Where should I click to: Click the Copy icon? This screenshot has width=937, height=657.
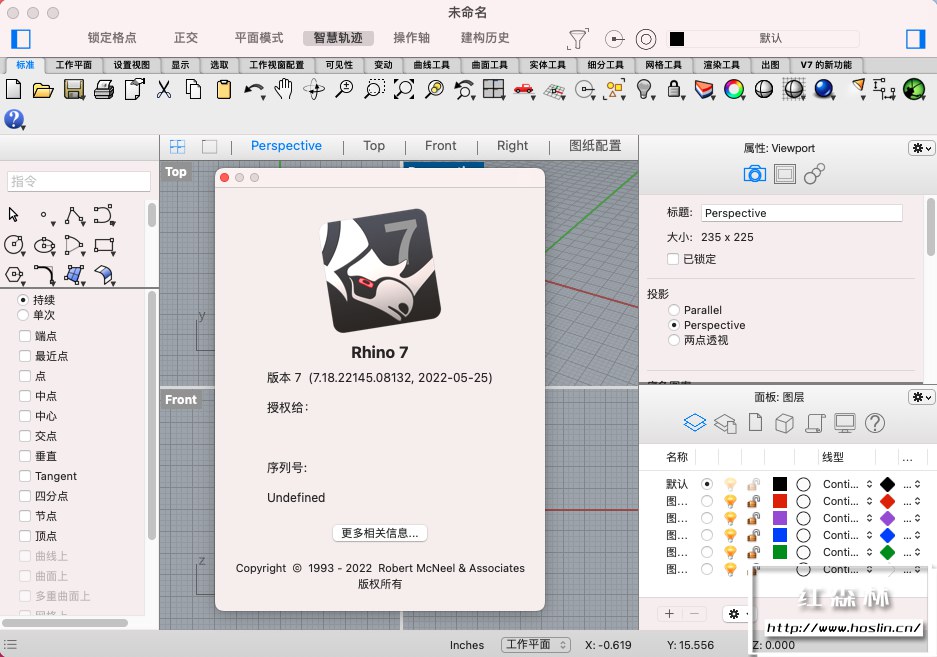point(193,90)
